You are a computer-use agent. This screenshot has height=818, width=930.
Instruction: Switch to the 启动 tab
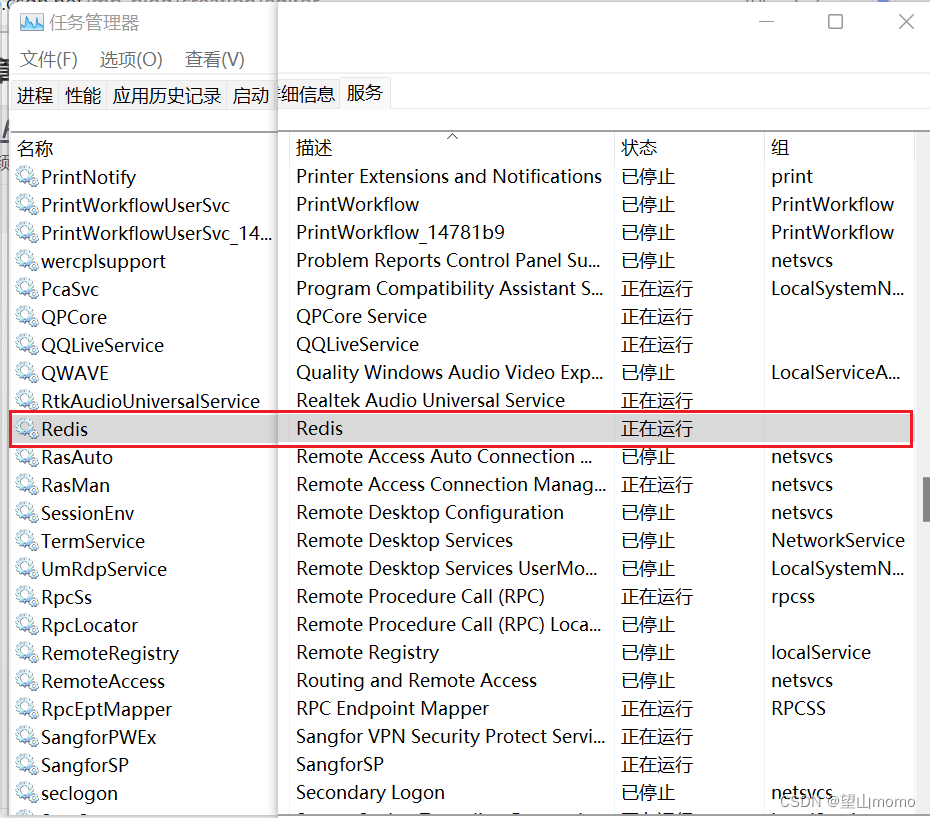point(251,95)
